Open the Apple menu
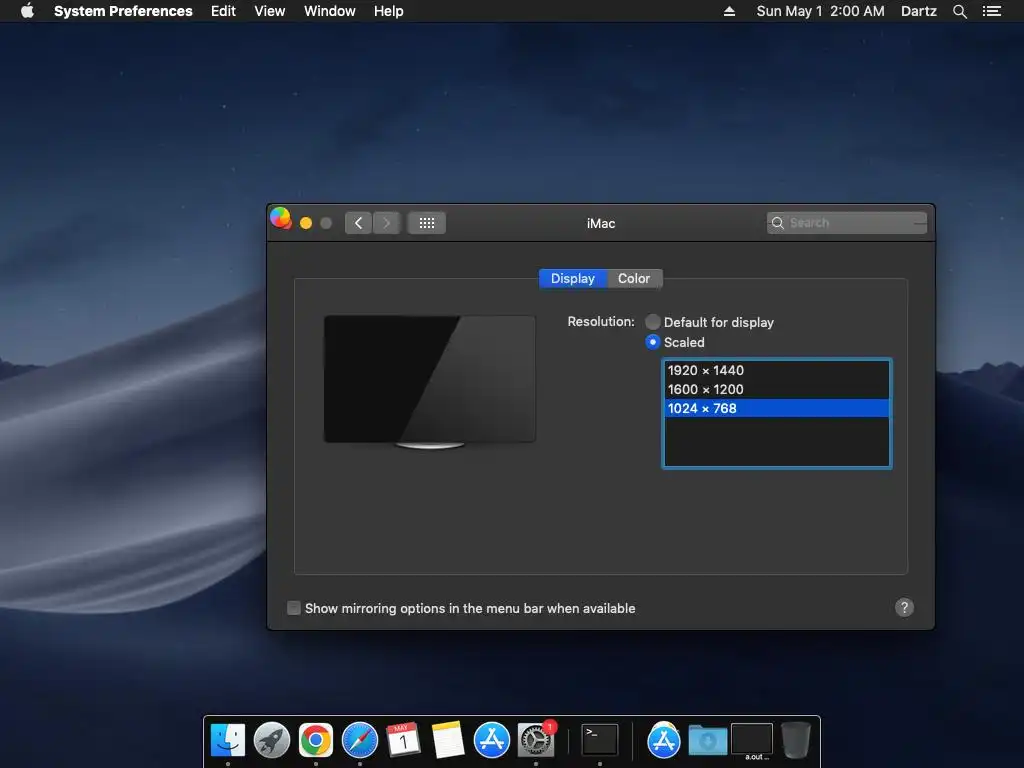1024x768 pixels. [27, 11]
